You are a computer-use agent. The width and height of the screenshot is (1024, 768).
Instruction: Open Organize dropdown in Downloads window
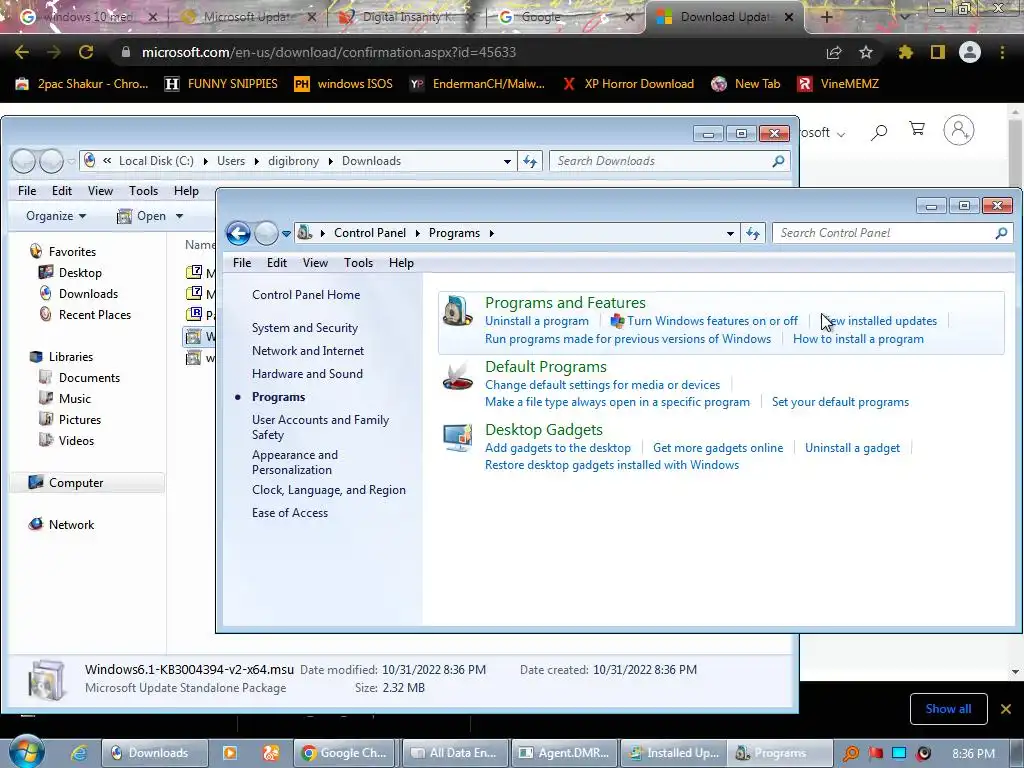(x=56, y=216)
